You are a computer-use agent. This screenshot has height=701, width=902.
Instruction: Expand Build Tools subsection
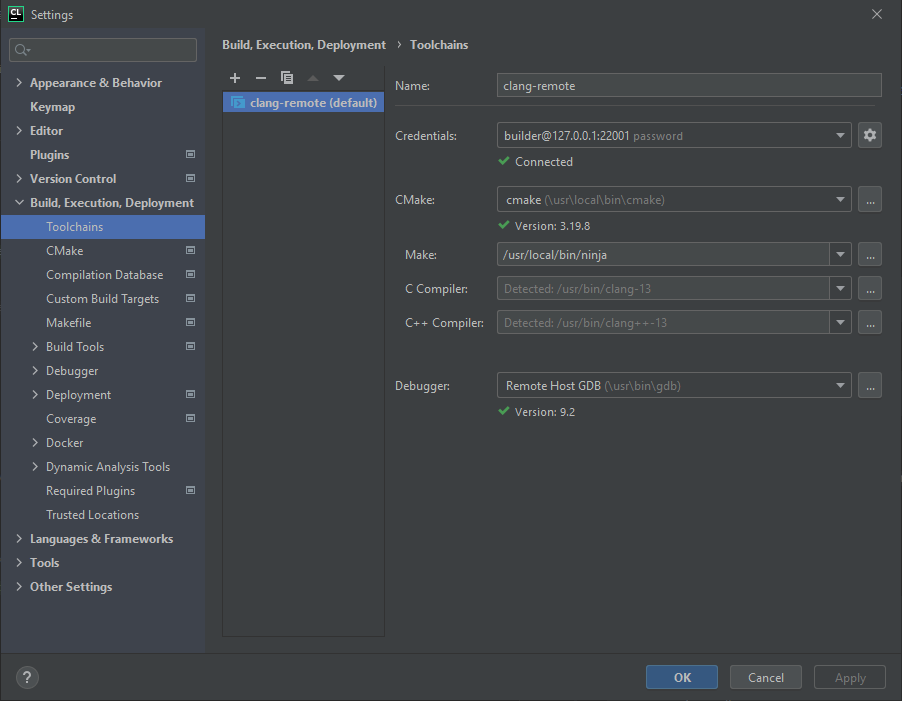(35, 346)
